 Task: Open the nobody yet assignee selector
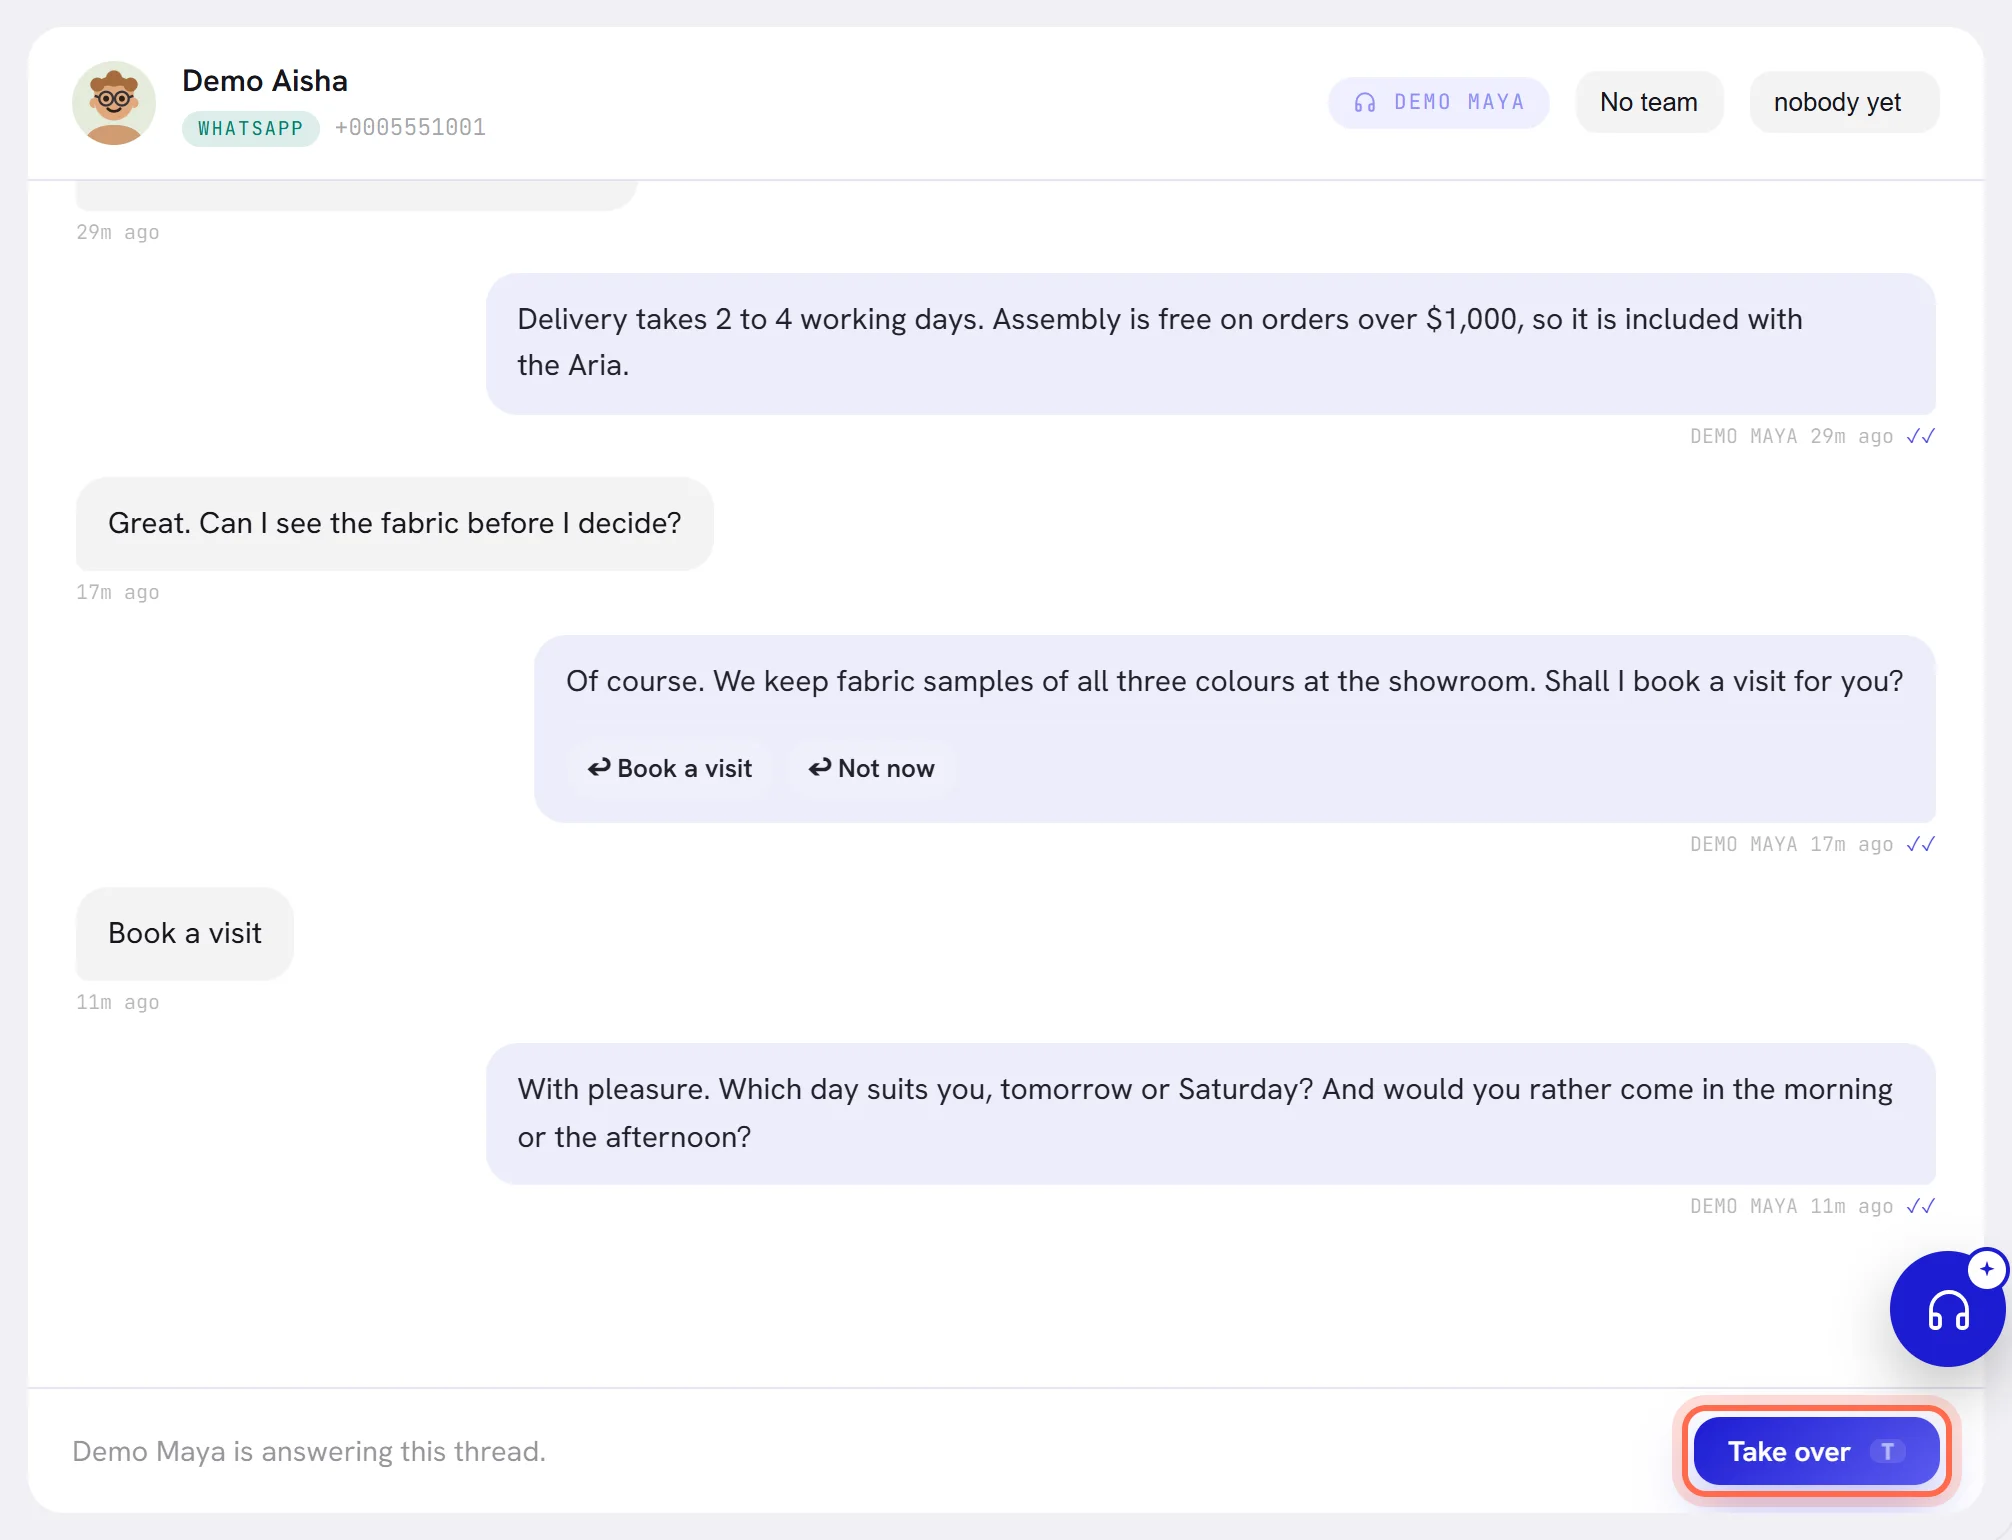pyautogui.click(x=1844, y=102)
